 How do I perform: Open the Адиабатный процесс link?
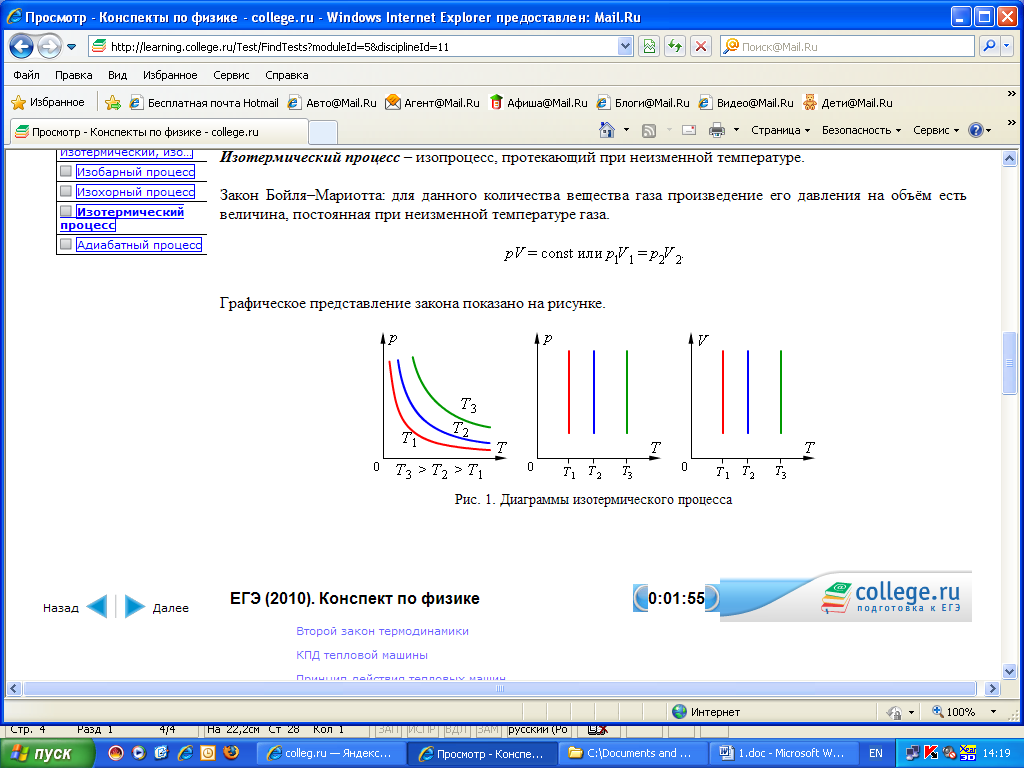click(139, 245)
